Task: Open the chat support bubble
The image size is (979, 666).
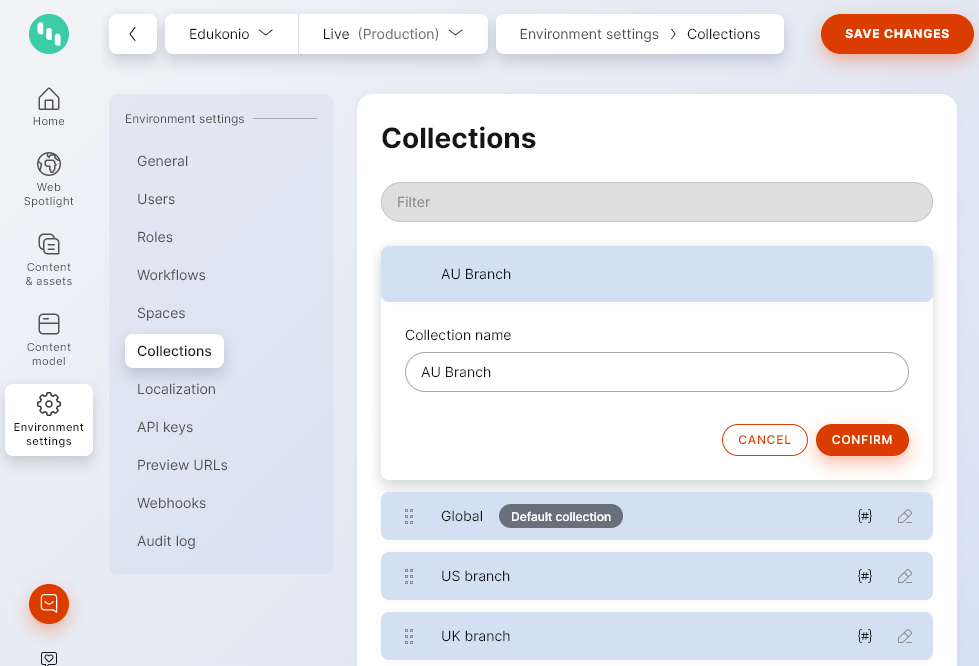Action: pyautogui.click(x=48, y=604)
